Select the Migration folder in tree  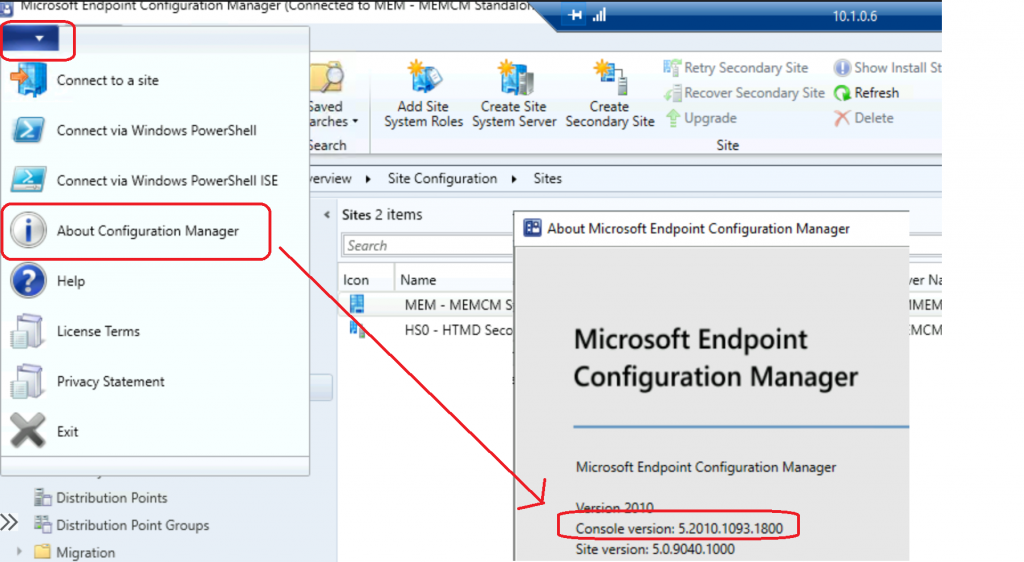click(86, 553)
